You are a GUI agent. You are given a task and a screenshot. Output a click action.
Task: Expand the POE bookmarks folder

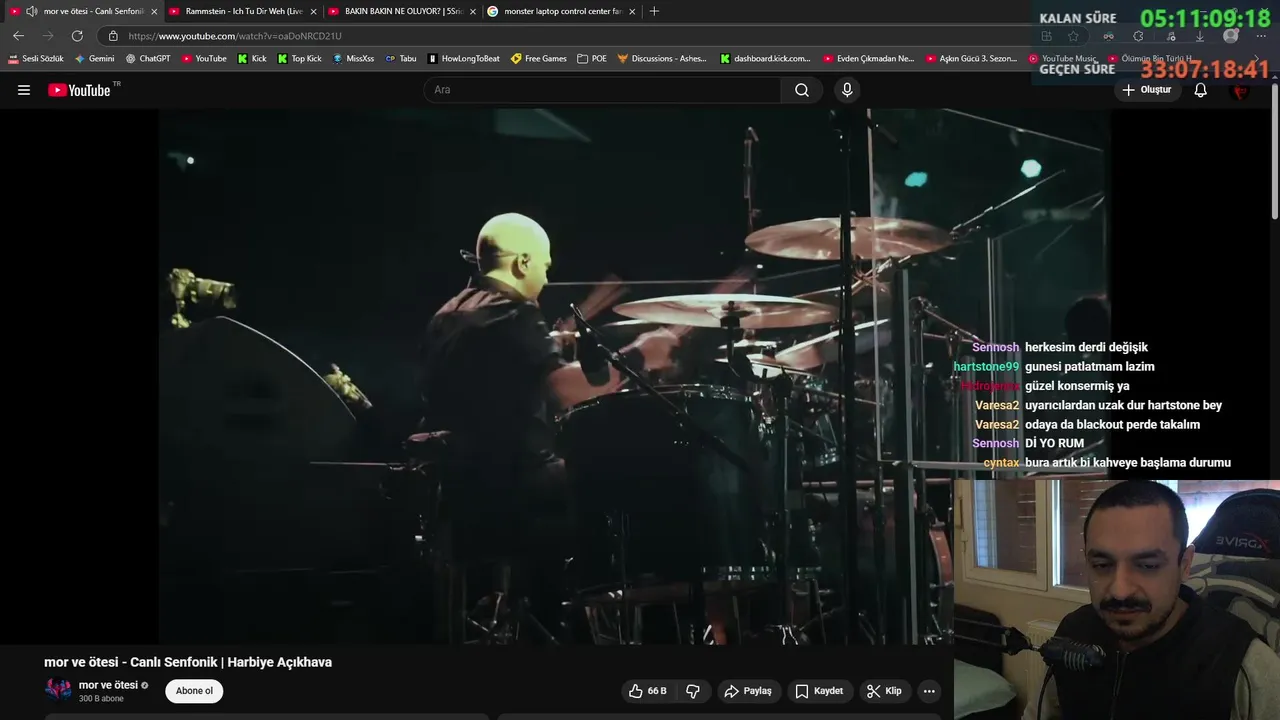pyautogui.click(x=592, y=59)
